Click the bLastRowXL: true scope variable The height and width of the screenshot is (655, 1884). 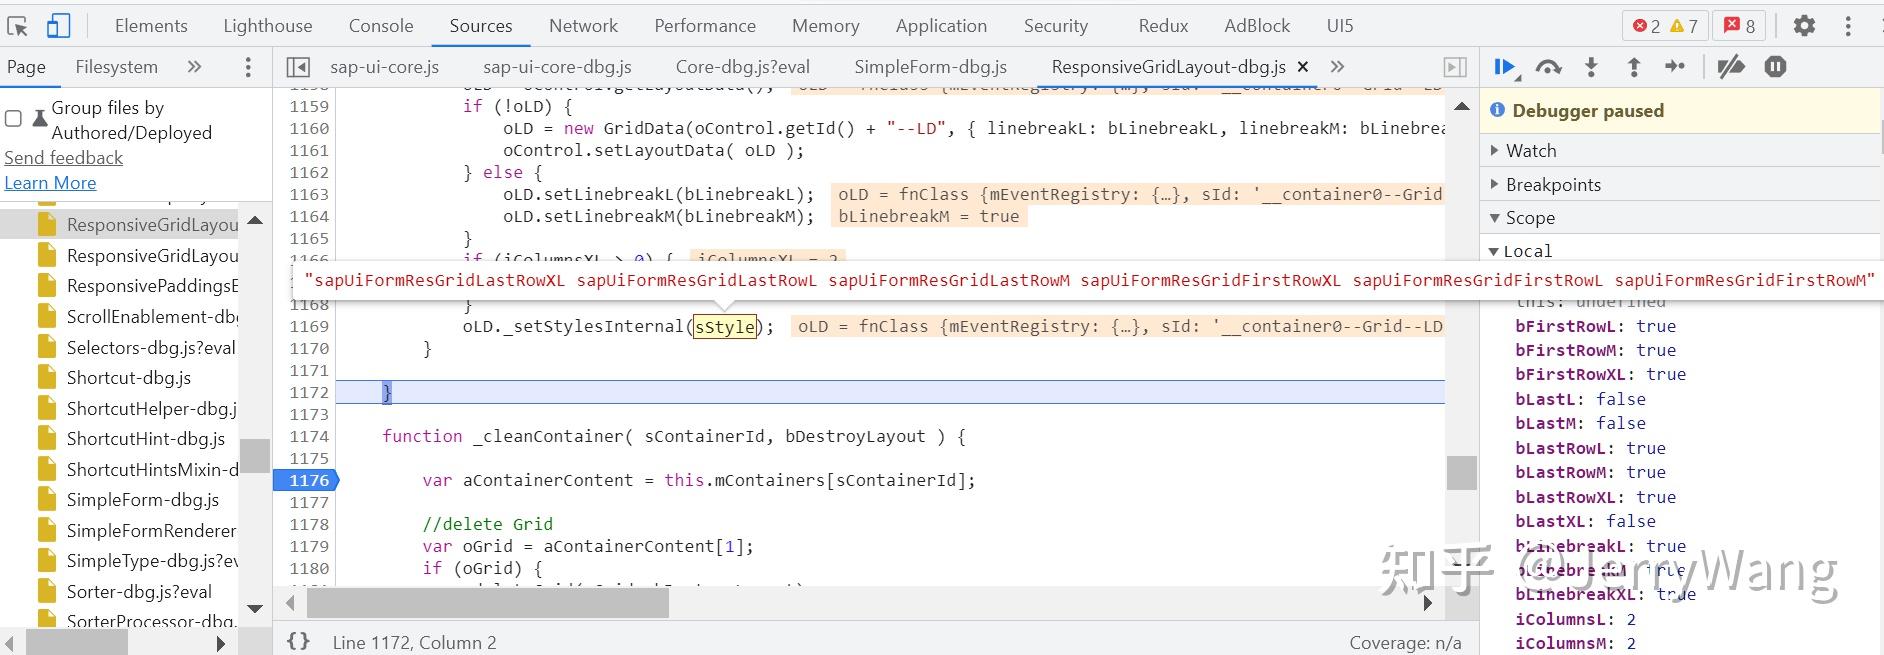[1596, 497]
